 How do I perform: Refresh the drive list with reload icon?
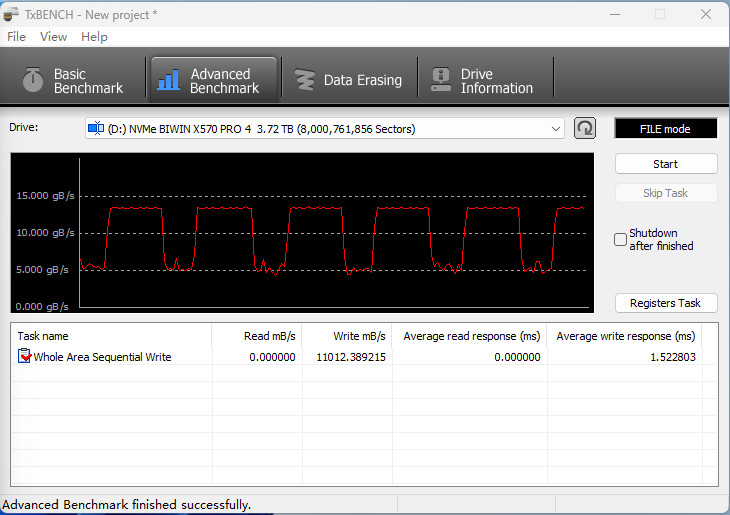[x=585, y=128]
